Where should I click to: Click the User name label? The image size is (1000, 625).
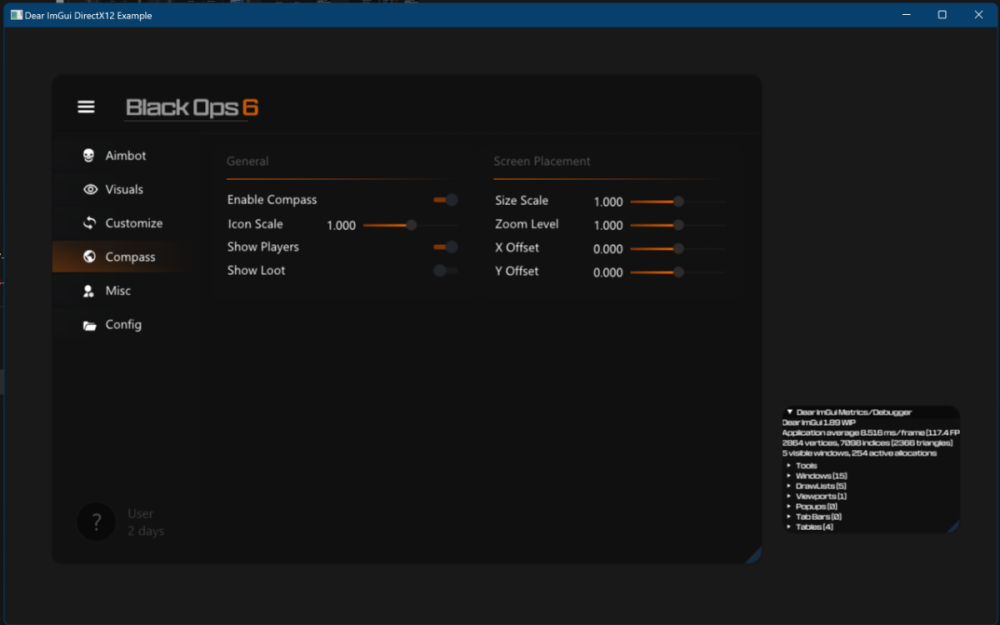point(141,514)
